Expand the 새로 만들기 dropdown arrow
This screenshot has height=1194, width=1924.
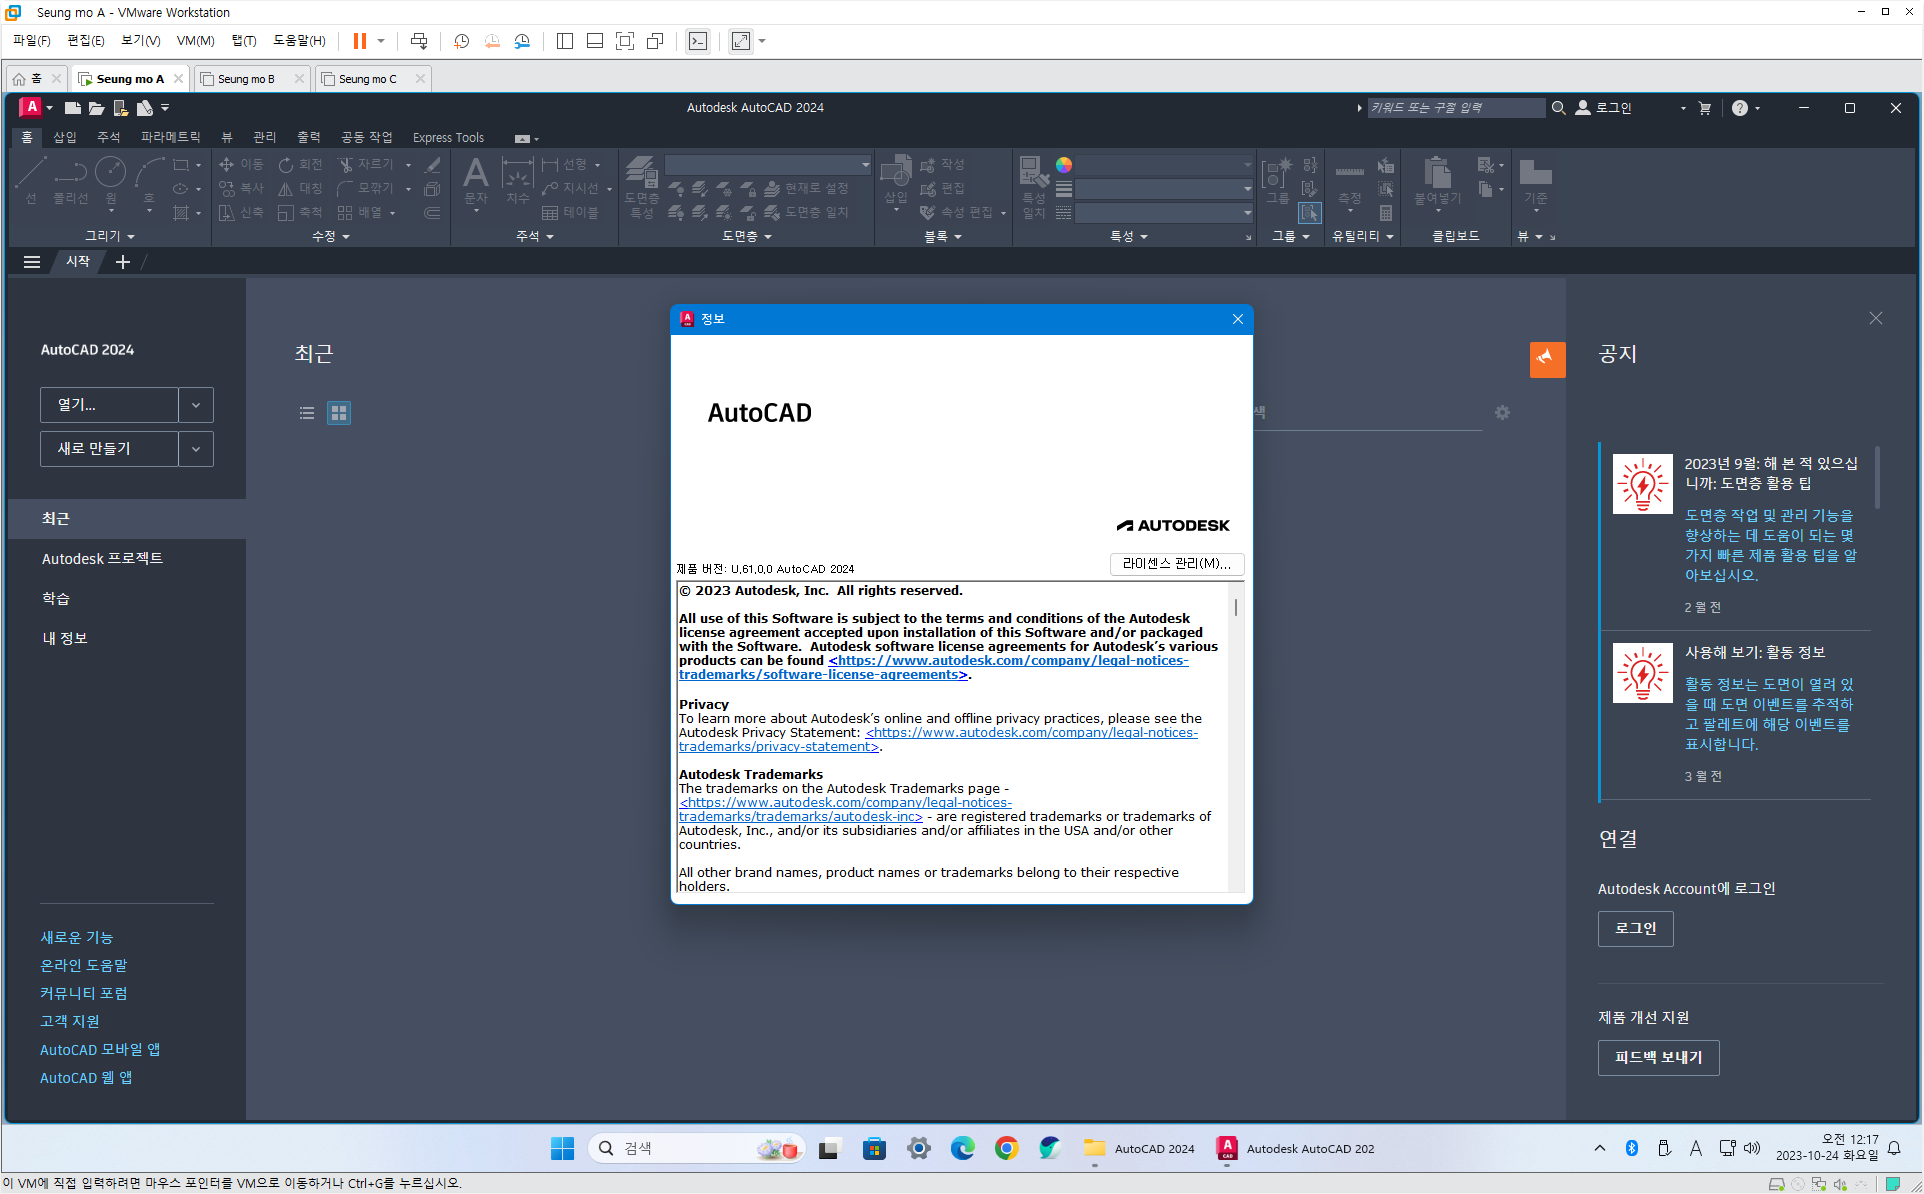click(196, 449)
